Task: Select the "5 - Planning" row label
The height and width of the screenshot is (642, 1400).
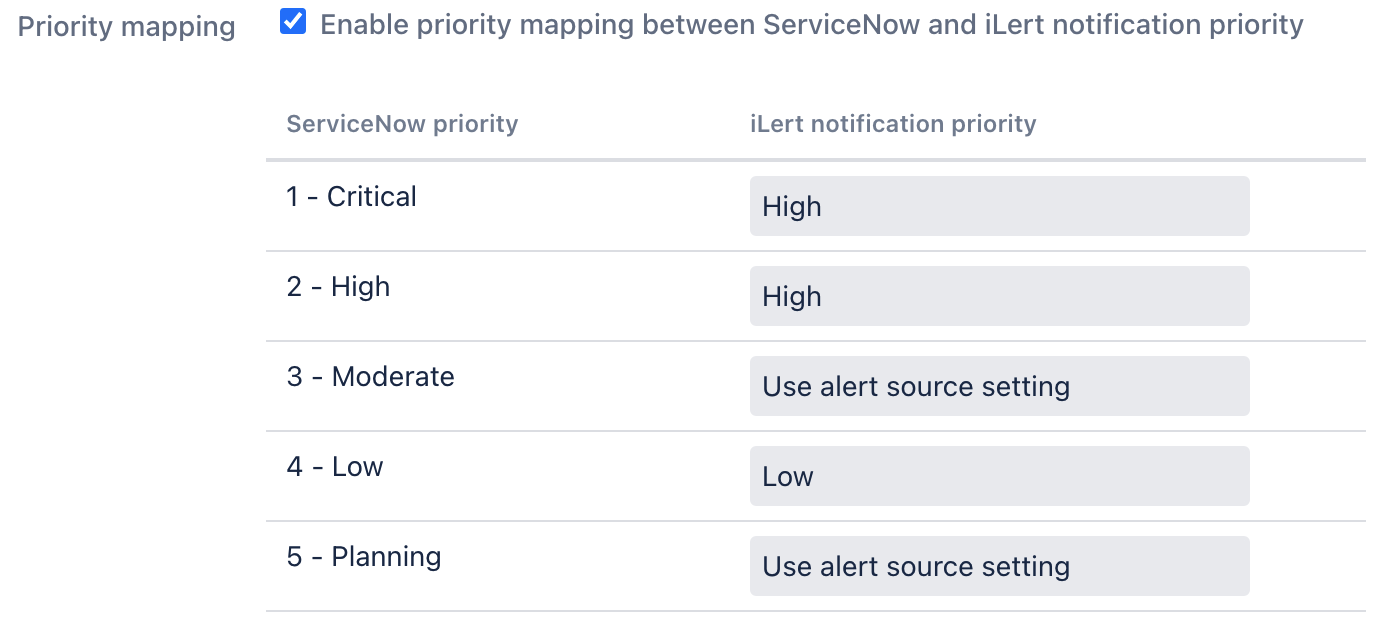Action: (x=364, y=557)
